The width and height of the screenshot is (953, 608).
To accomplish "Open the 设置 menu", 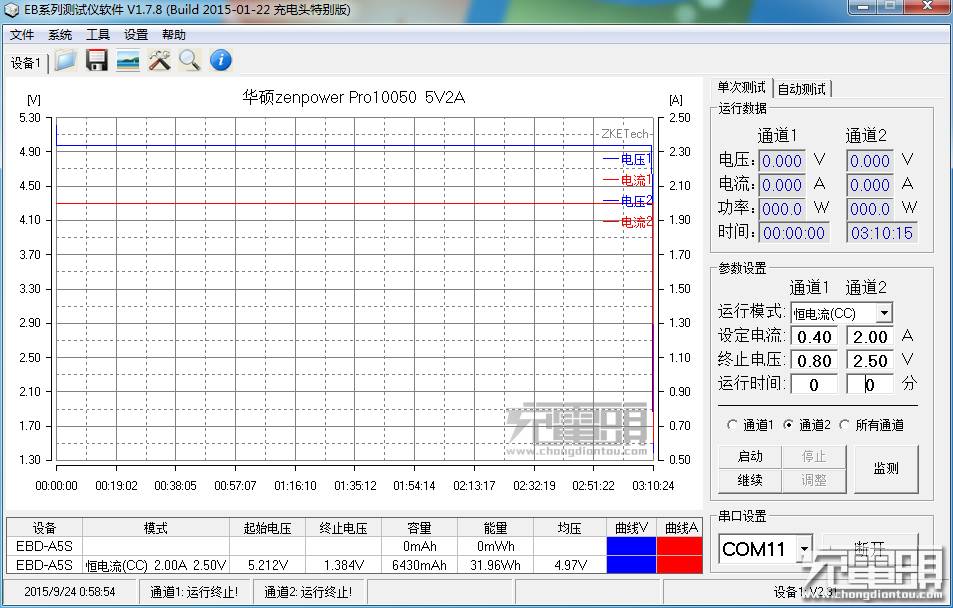I will click(x=136, y=35).
